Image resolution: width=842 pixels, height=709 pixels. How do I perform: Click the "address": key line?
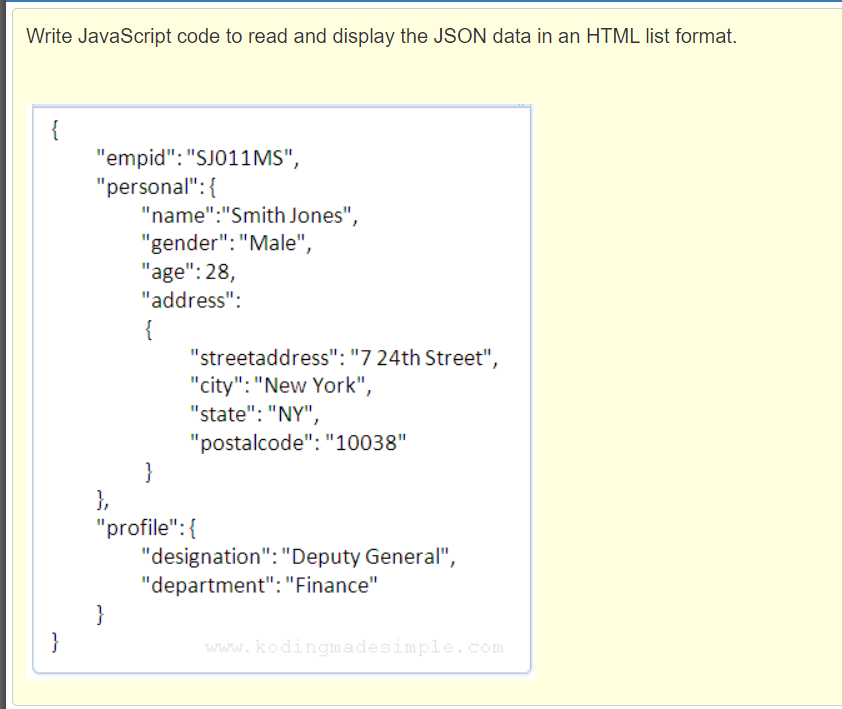click(x=191, y=300)
